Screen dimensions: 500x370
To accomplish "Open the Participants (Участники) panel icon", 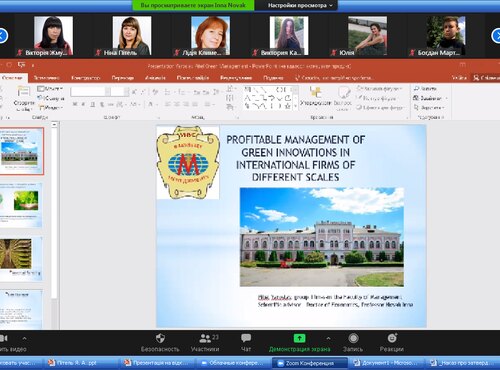I will click(204, 339).
